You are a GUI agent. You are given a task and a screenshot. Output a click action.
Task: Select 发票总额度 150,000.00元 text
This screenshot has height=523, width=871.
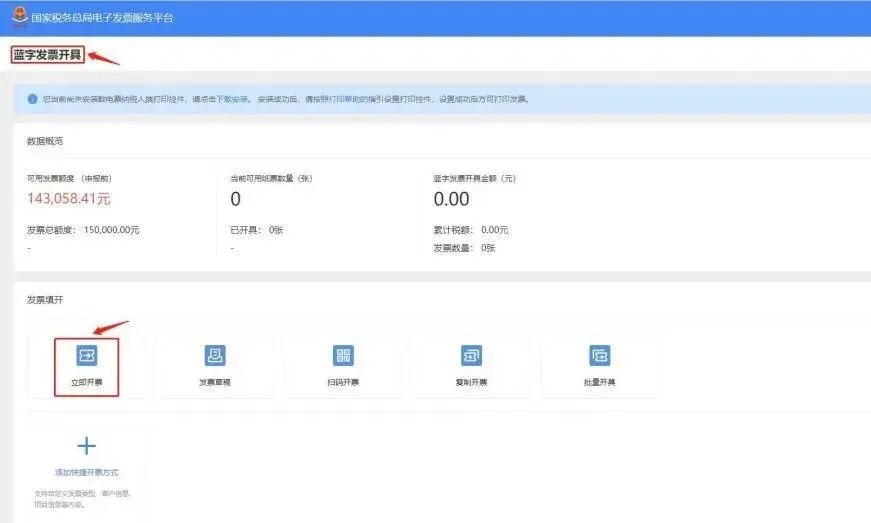(83, 230)
